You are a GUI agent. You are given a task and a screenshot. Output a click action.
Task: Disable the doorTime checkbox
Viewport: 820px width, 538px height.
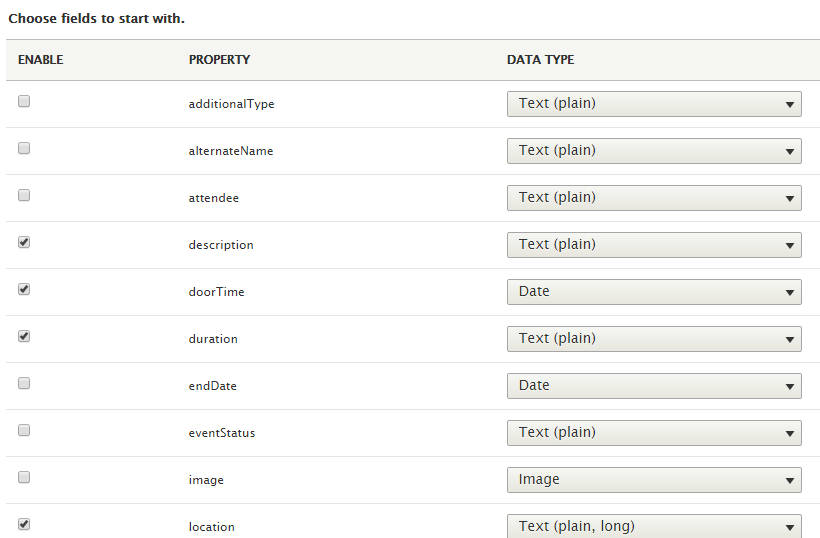tap(24, 289)
